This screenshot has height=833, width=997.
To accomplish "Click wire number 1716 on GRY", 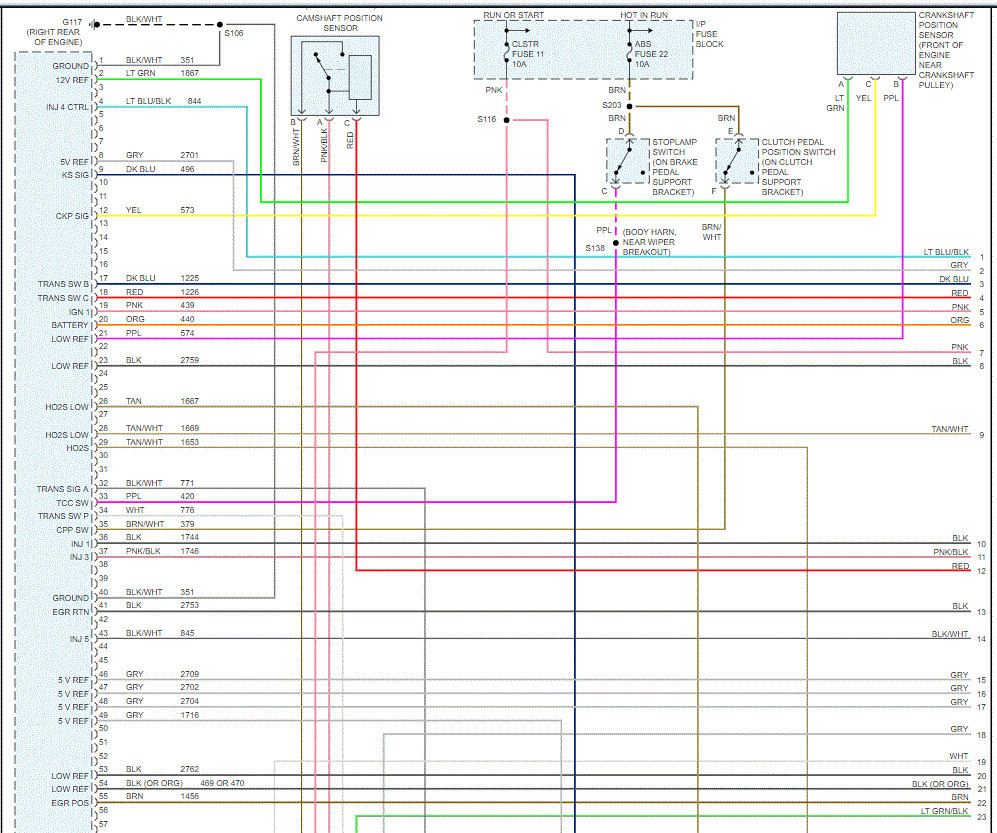I will [189, 715].
